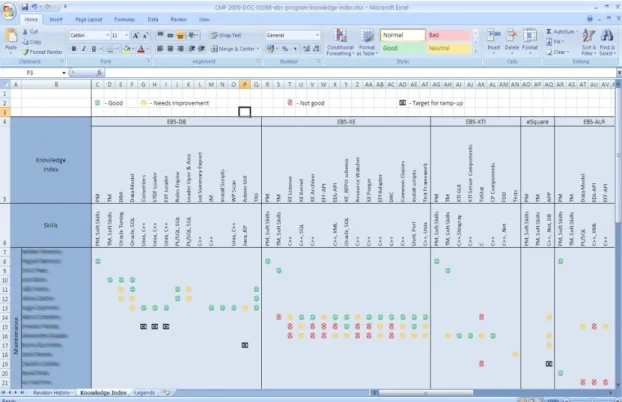Screen dimensions: 622x402
Task: Open Conditional Formatting in the ribbon
Action: point(340,42)
